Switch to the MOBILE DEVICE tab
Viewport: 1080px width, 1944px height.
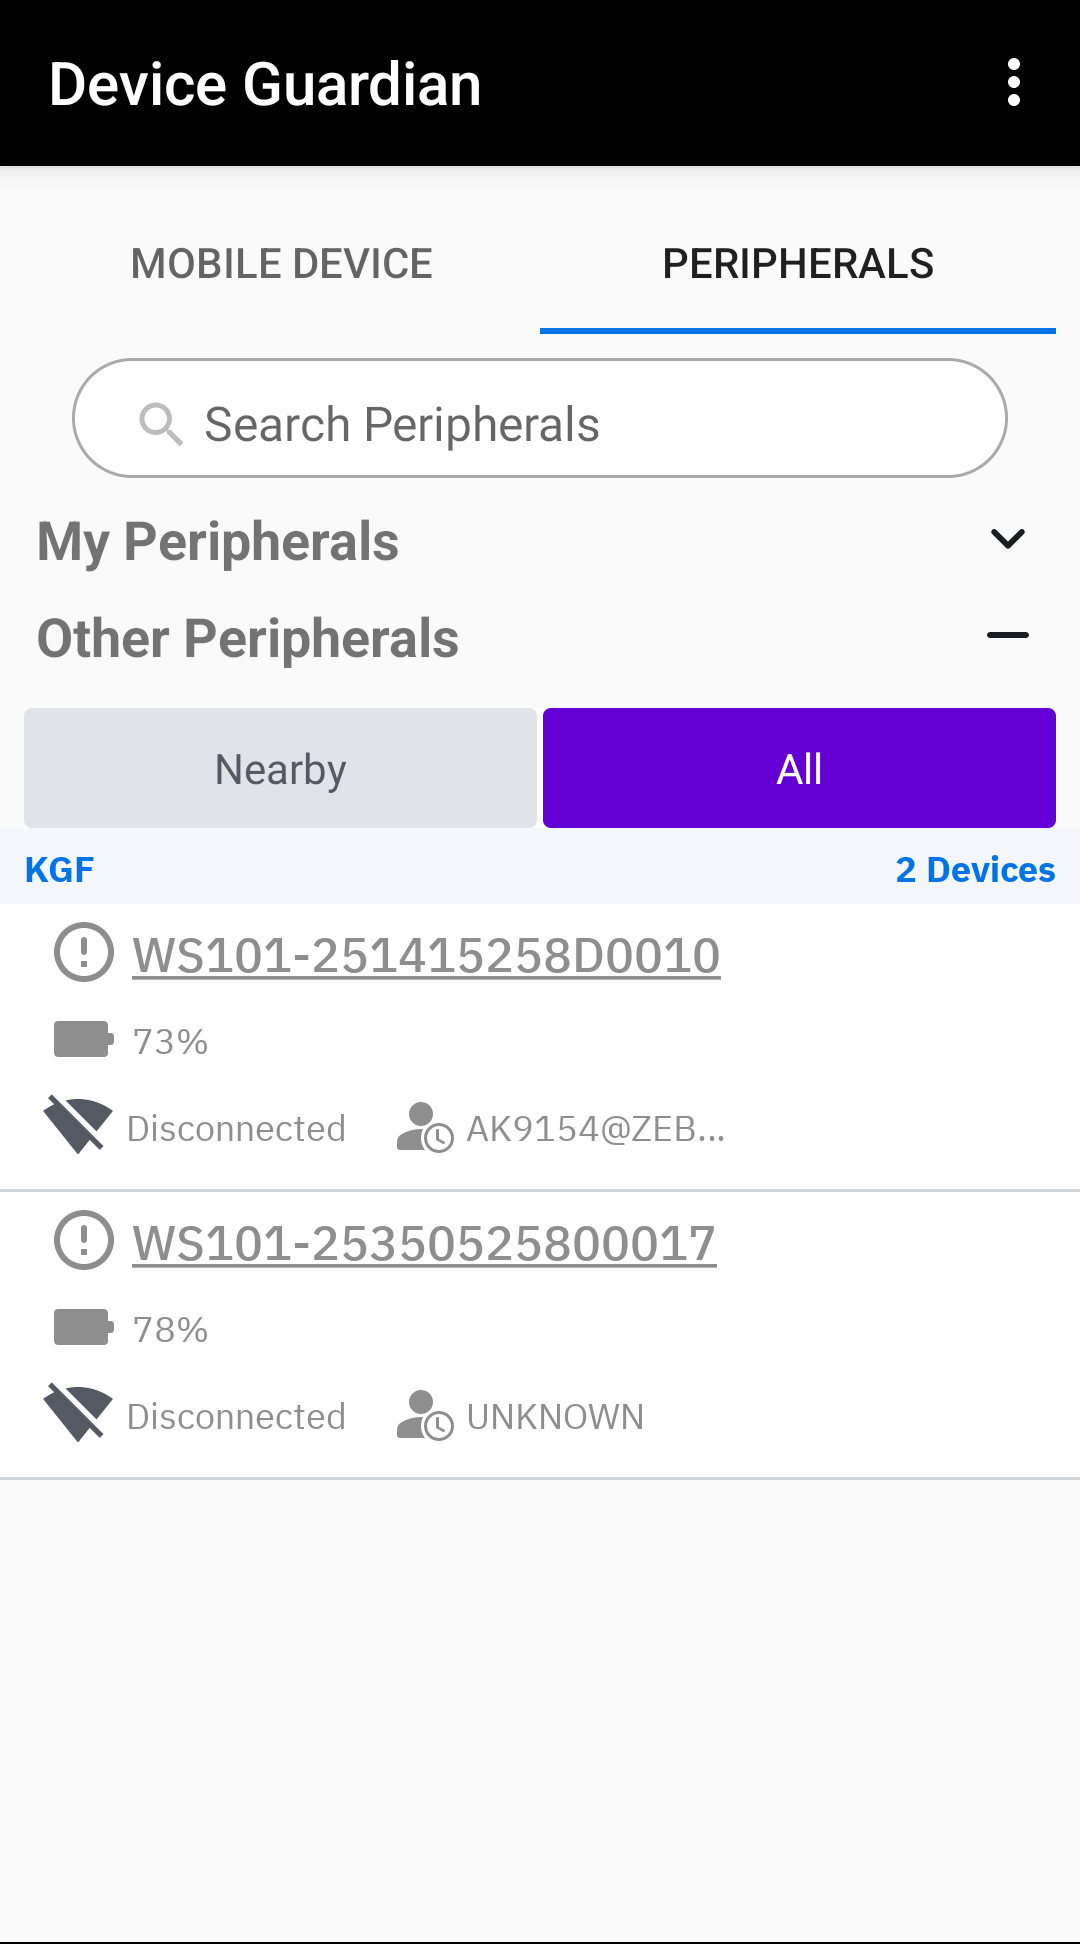coord(282,264)
